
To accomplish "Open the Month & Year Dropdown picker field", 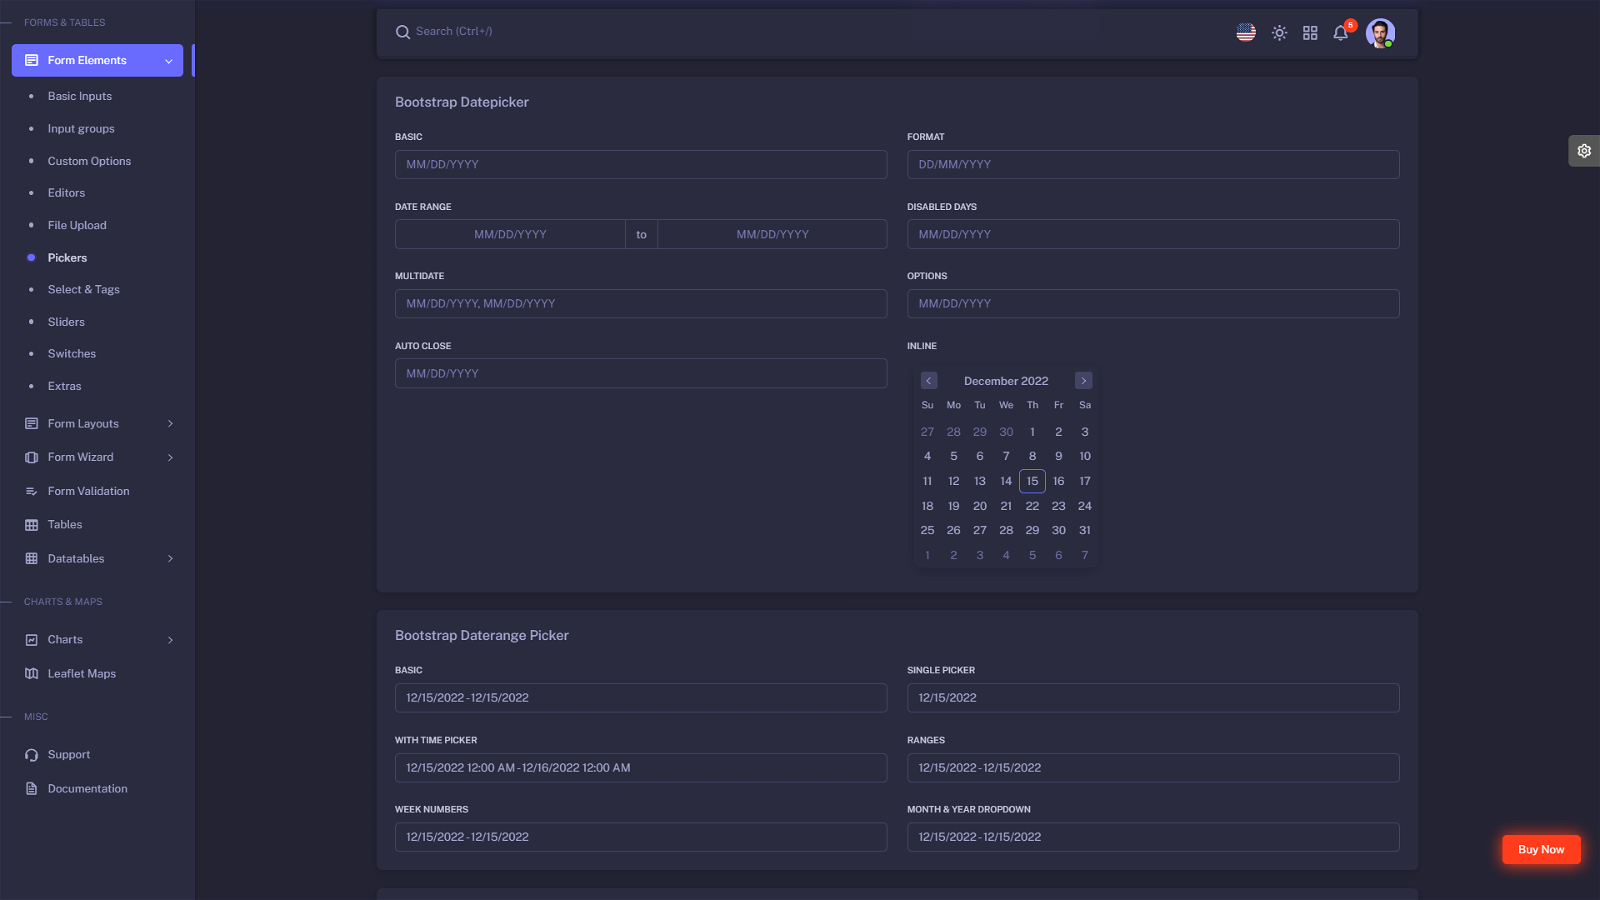I will click(x=1152, y=838).
